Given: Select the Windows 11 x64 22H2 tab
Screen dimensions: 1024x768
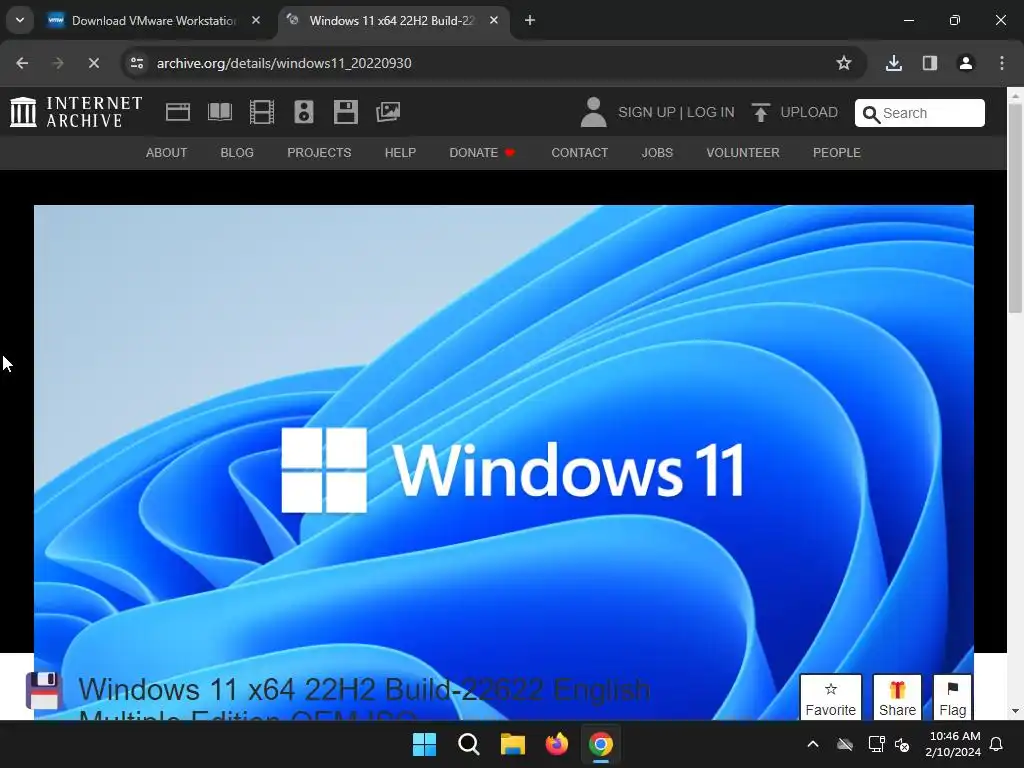Looking at the screenshot, I should [x=392, y=20].
